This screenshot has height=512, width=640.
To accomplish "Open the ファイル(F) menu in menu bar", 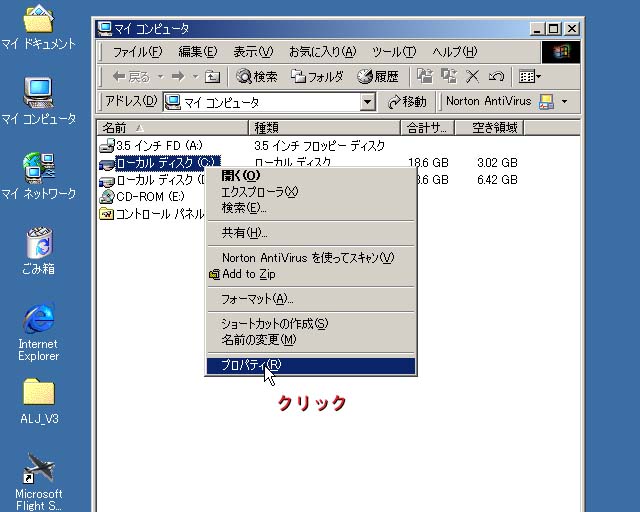I will point(137,52).
